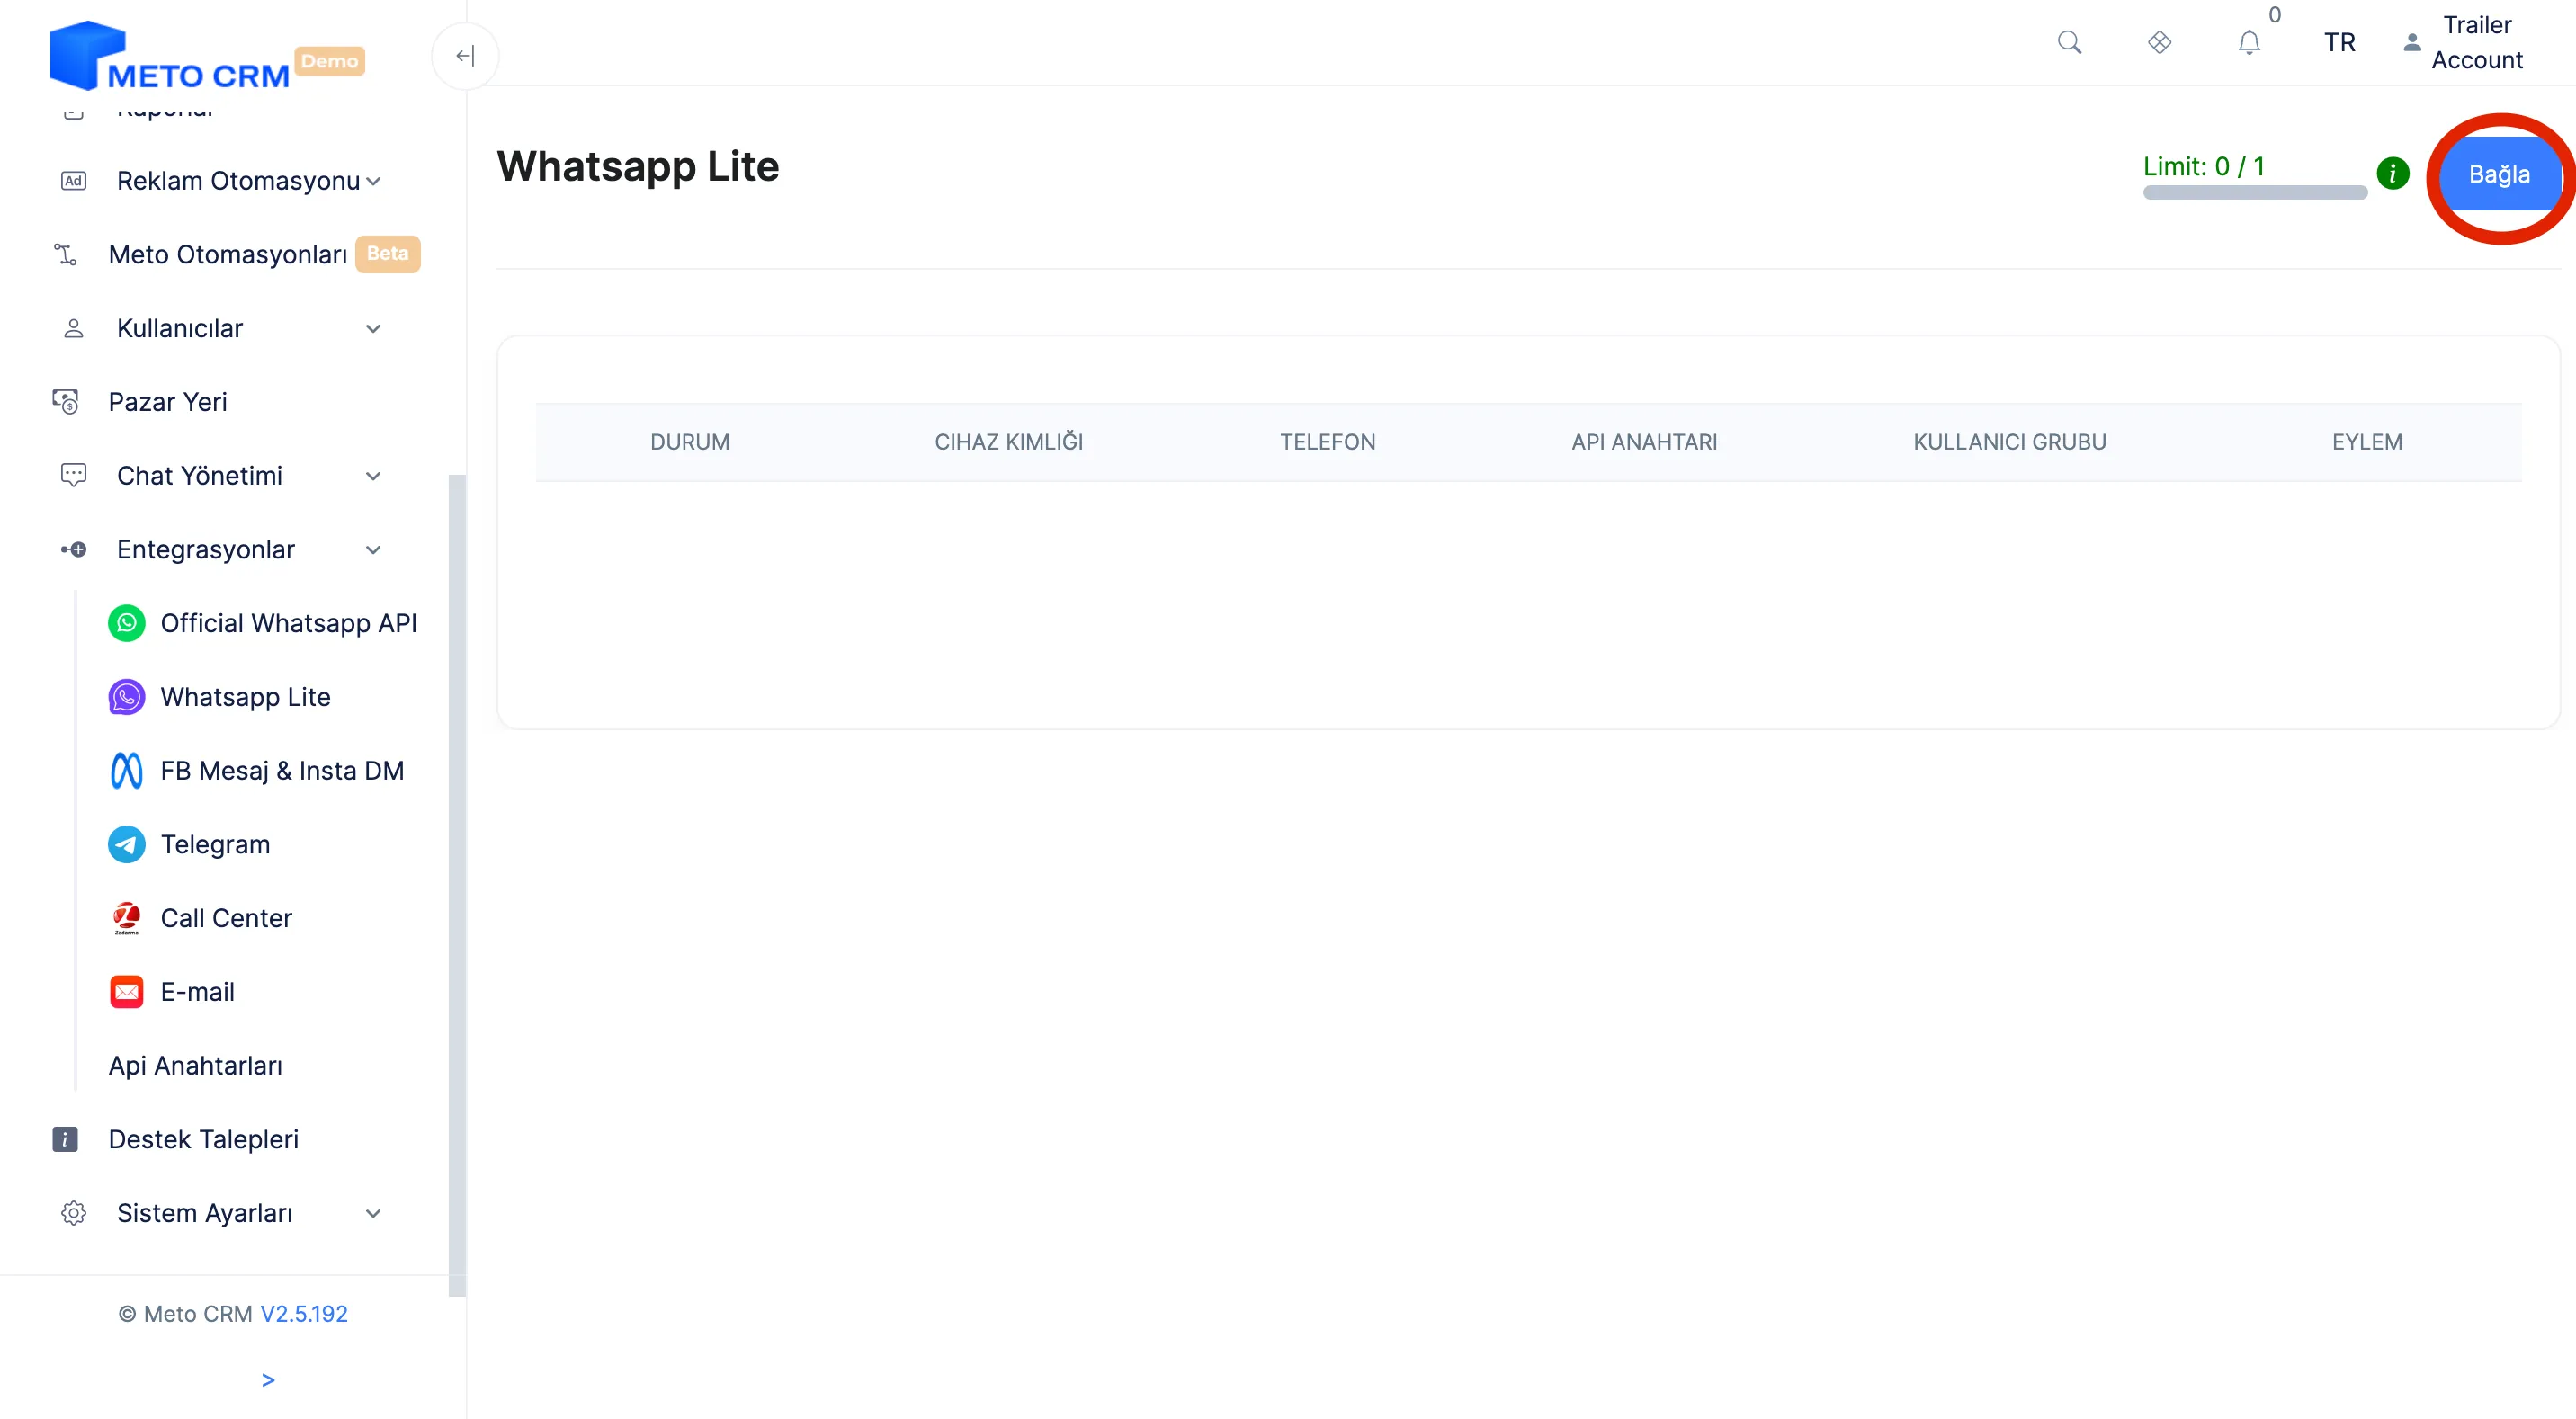Click the TELEFON column header
Image resolution: width=2576 pixels, height=1419 pixels.
(x=1328, y=442)
